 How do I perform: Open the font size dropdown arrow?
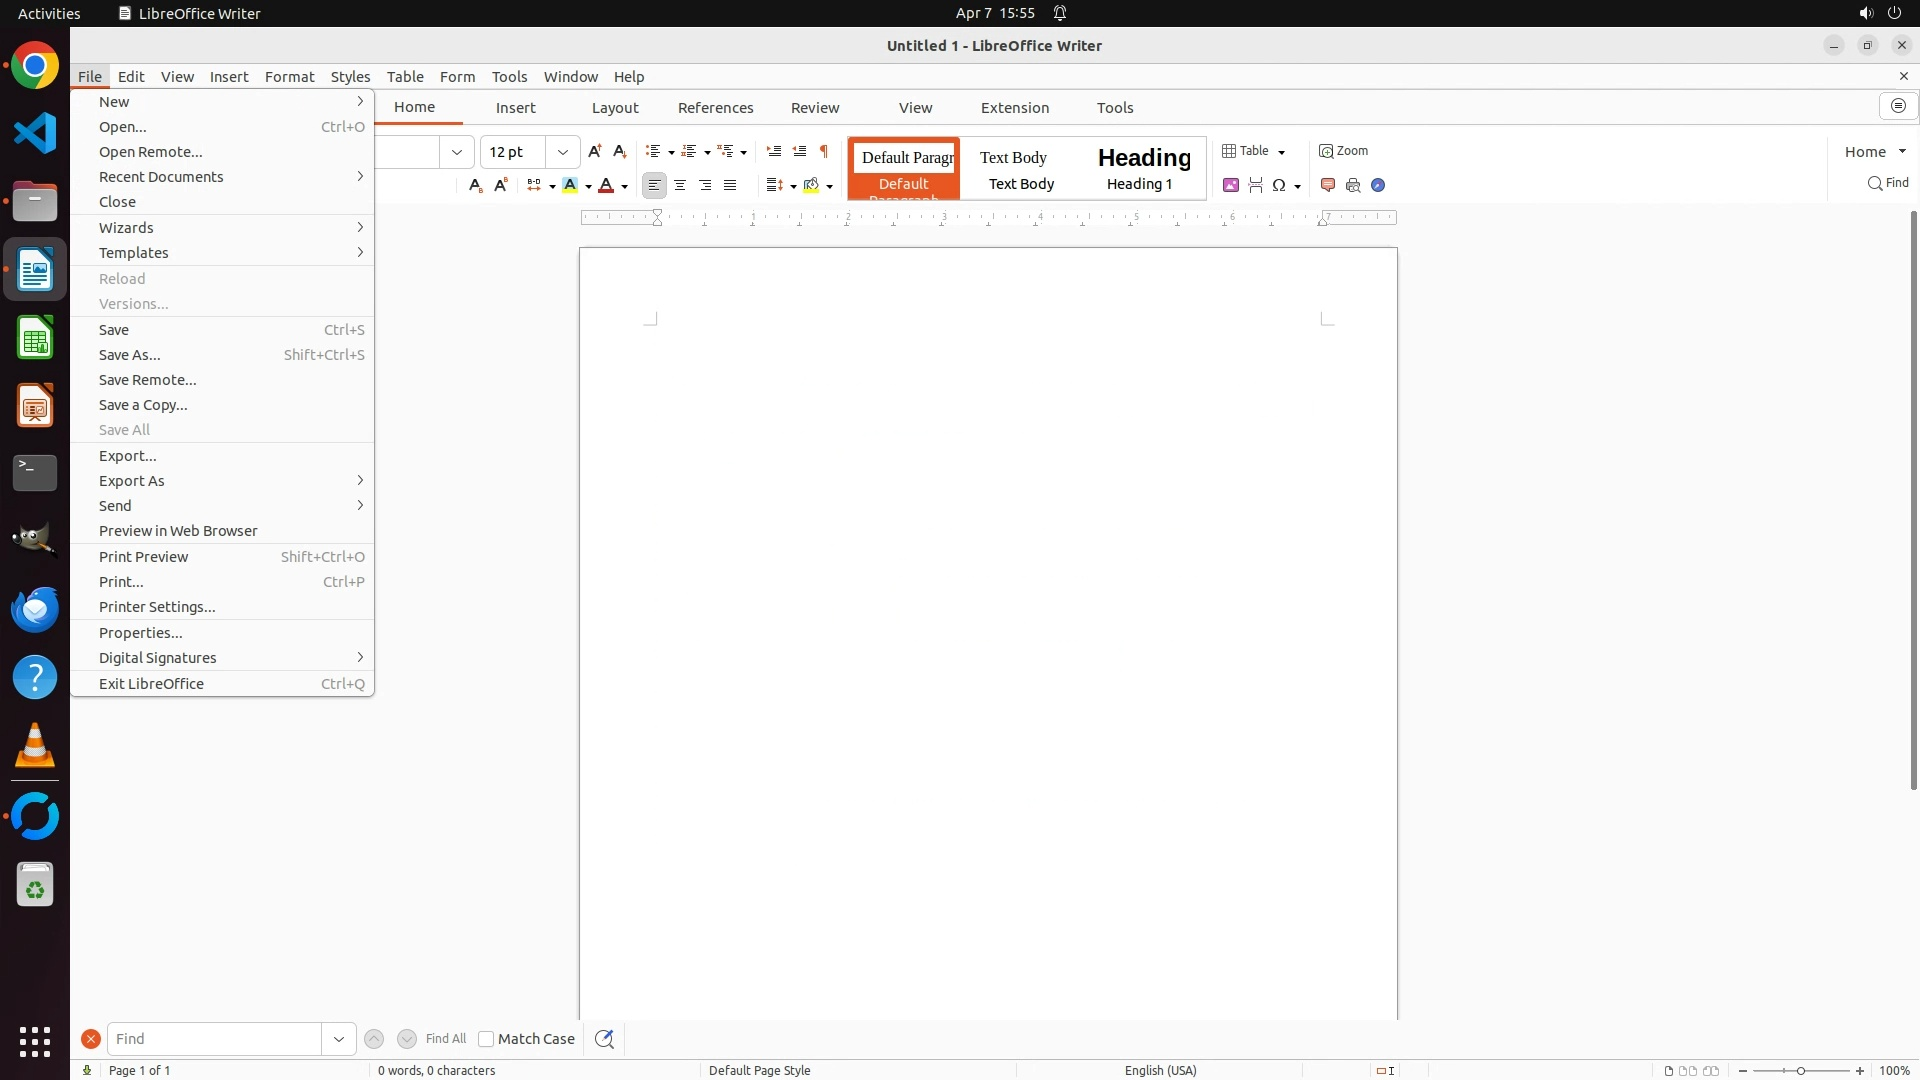[x=563, y=152]
